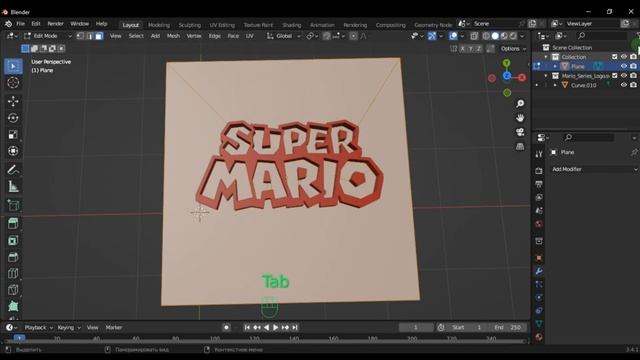The image size is (640, 360).
Task: Select the Measure tool
Action: click(13, 187)
